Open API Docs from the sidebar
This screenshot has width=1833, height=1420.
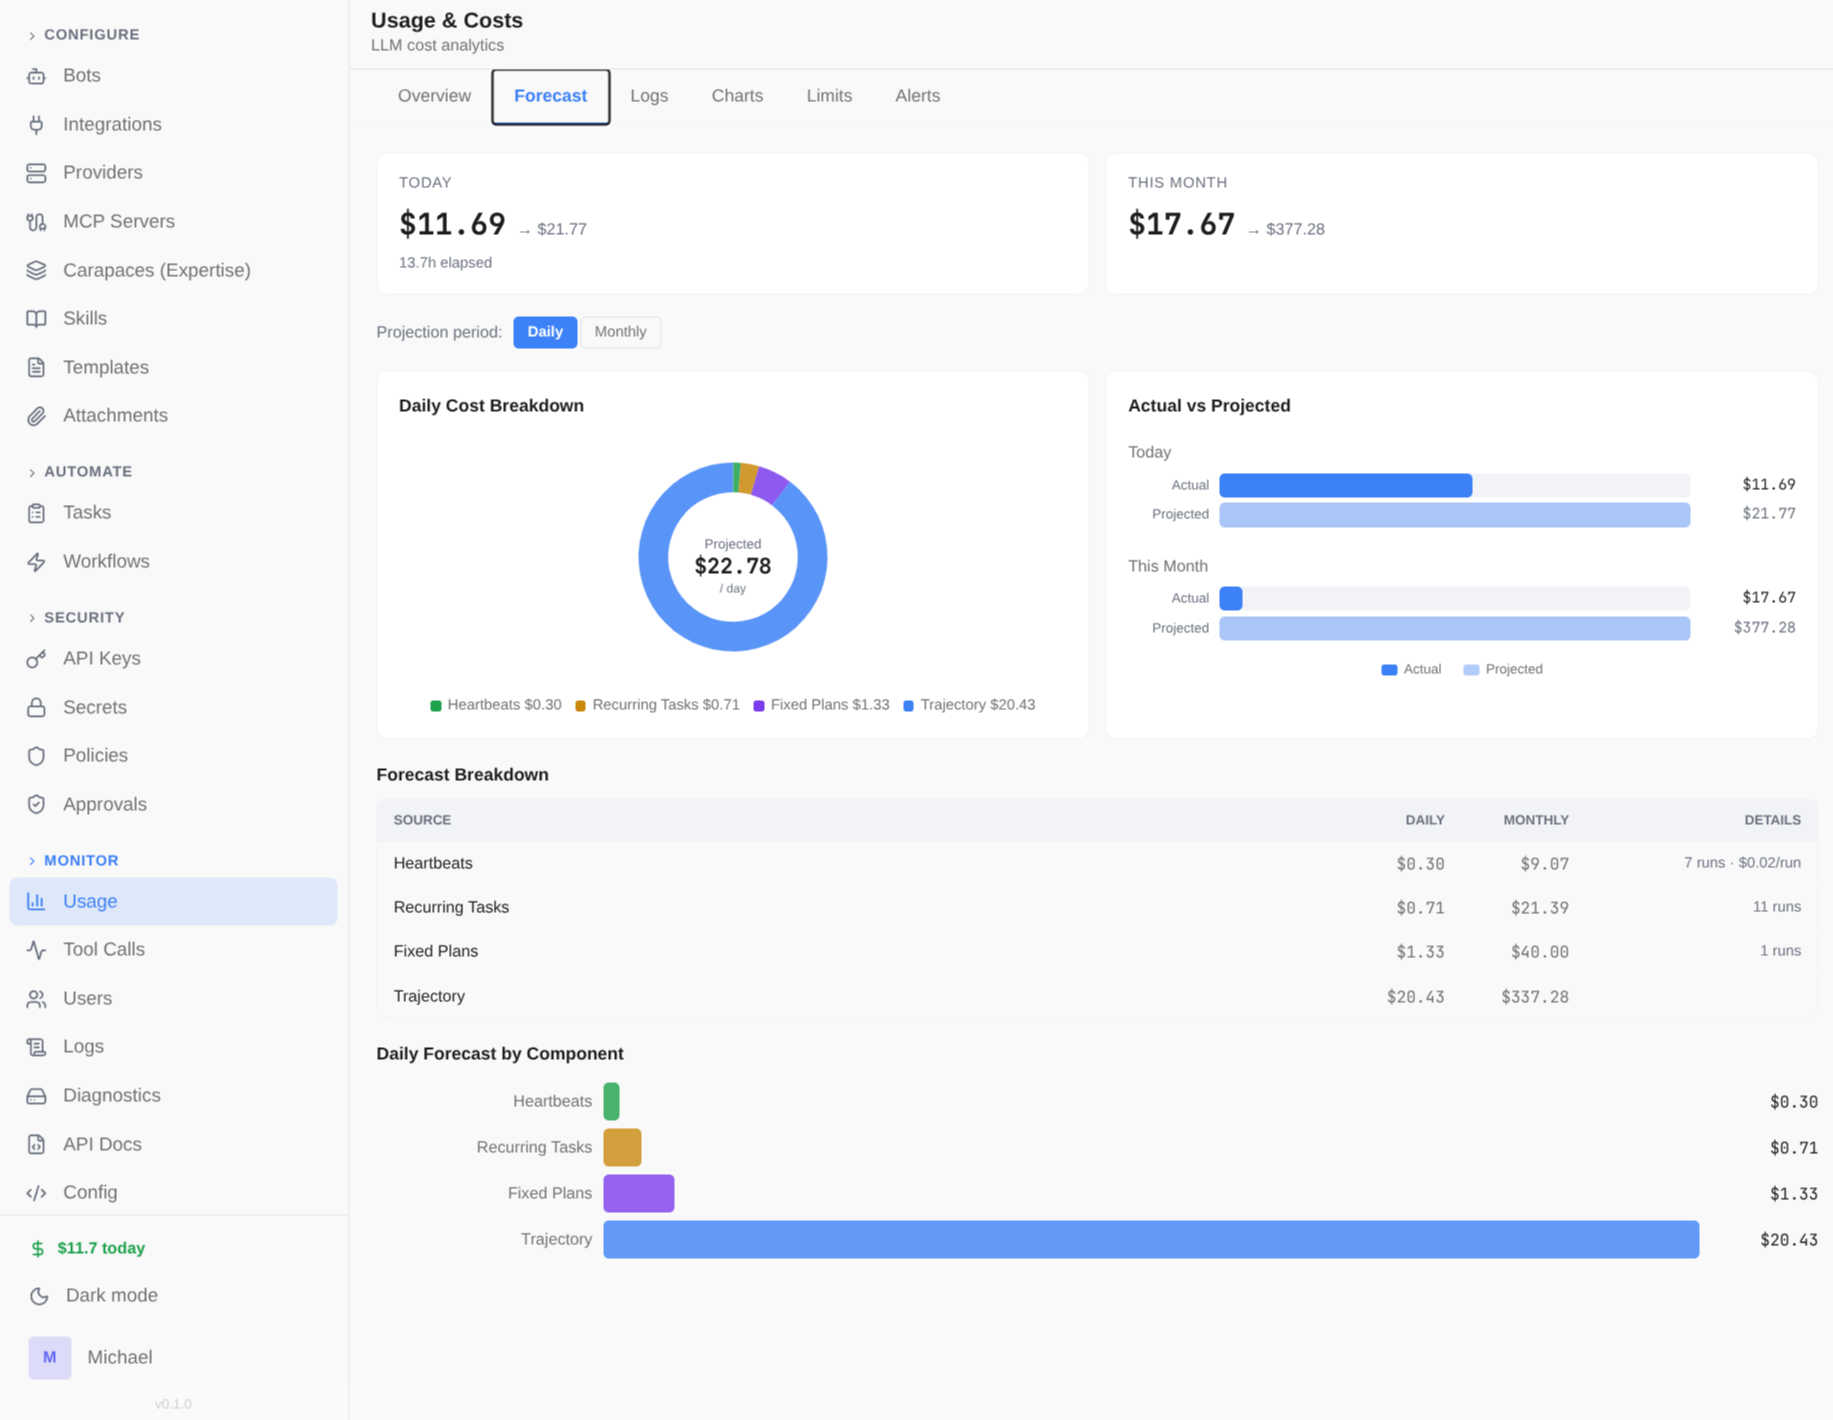(101, 1144)
